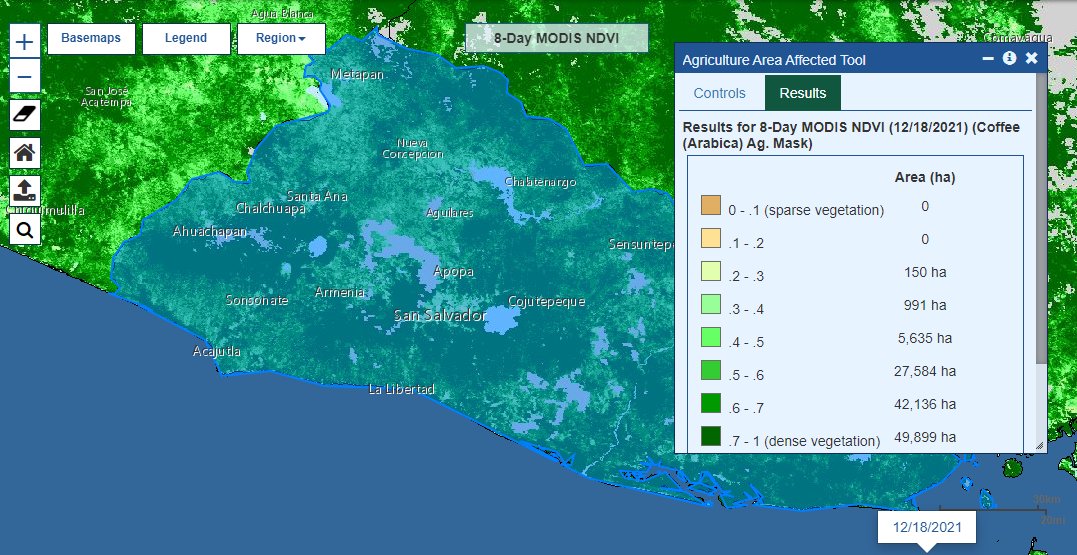Click the .5 - .6 color swatch
1077x555 pixels.
click(711, 371)
